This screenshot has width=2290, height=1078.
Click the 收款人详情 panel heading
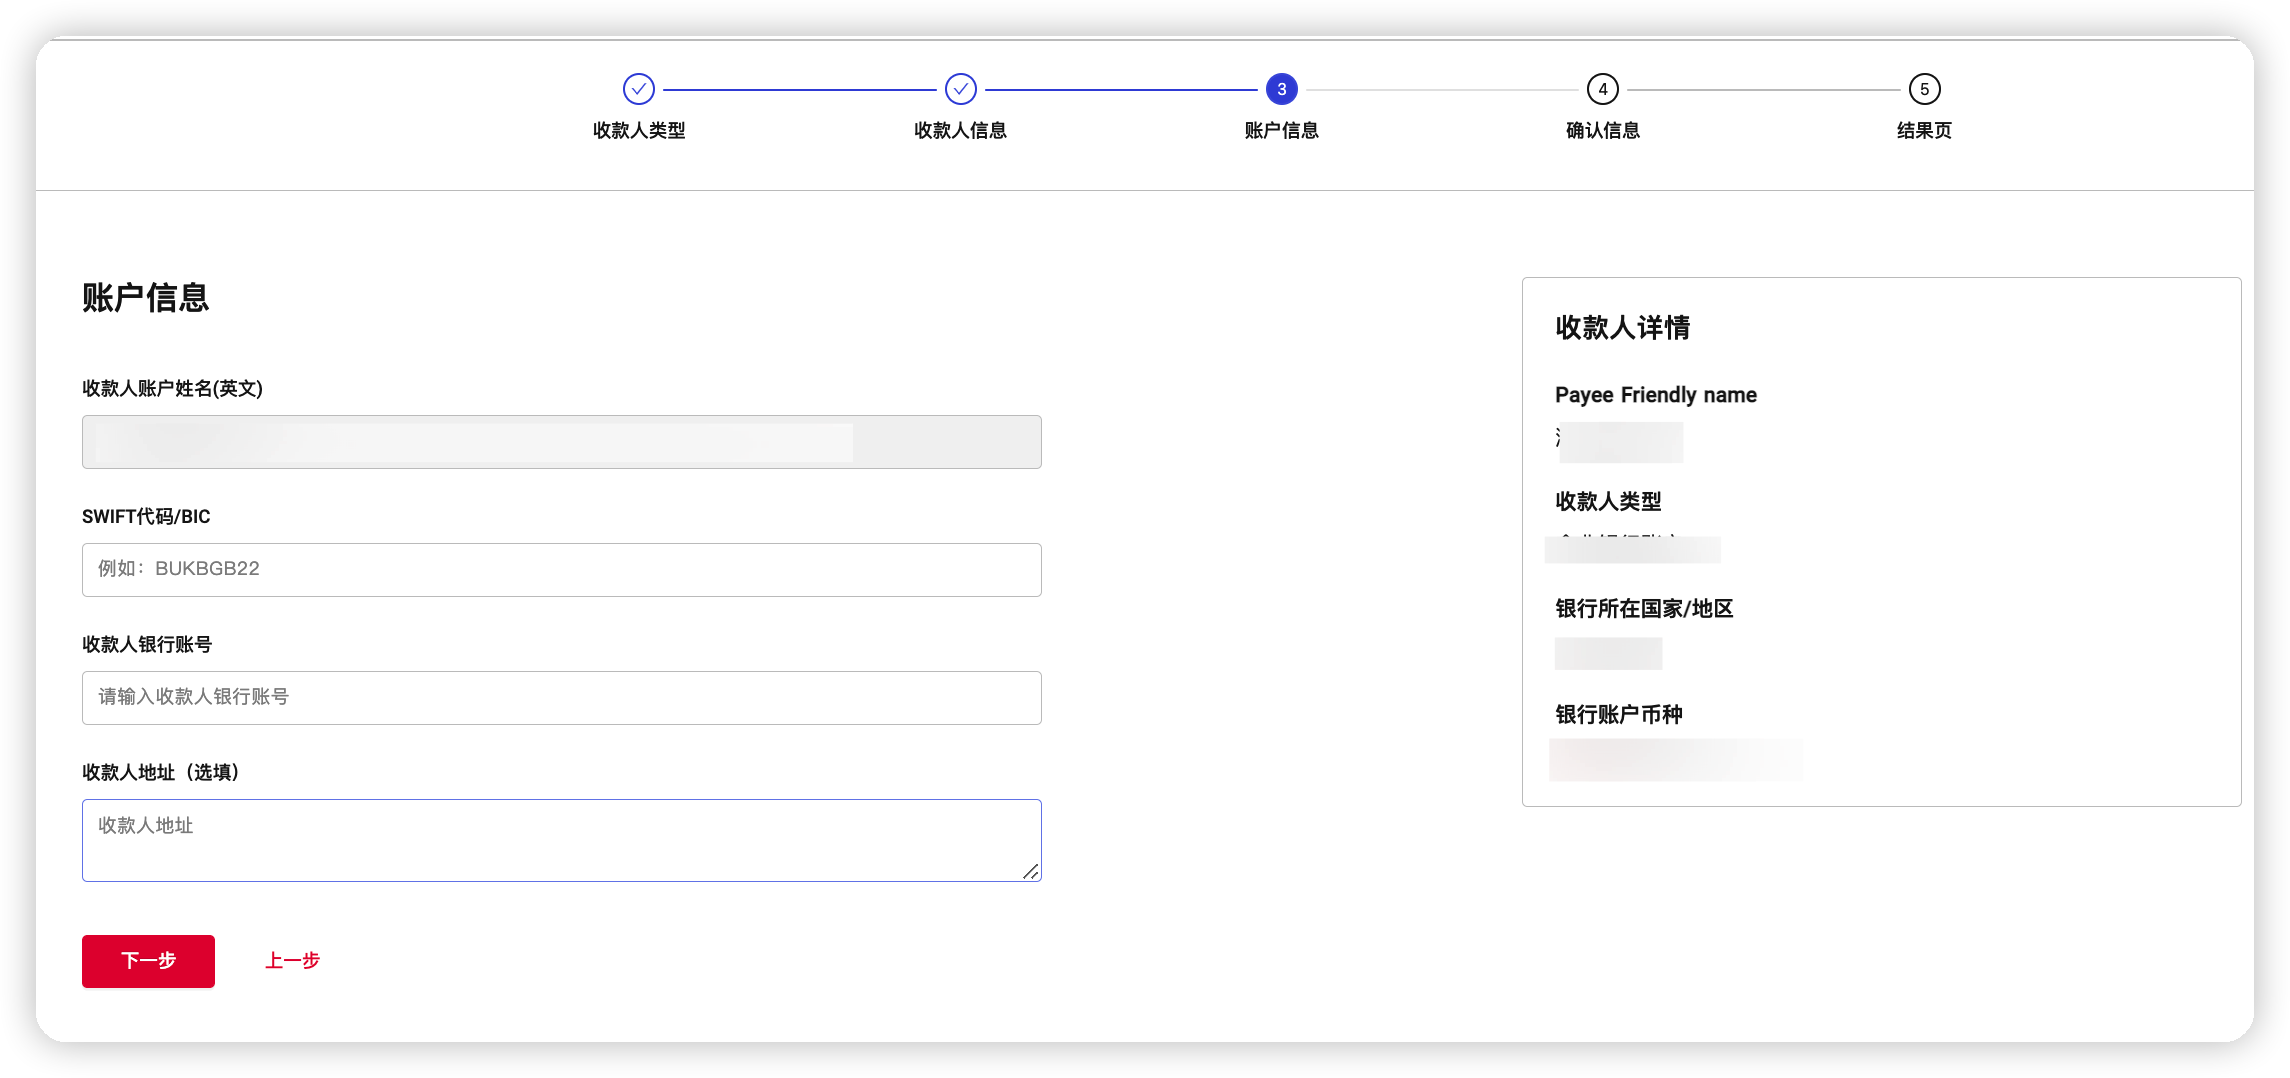coord(1622,328)
